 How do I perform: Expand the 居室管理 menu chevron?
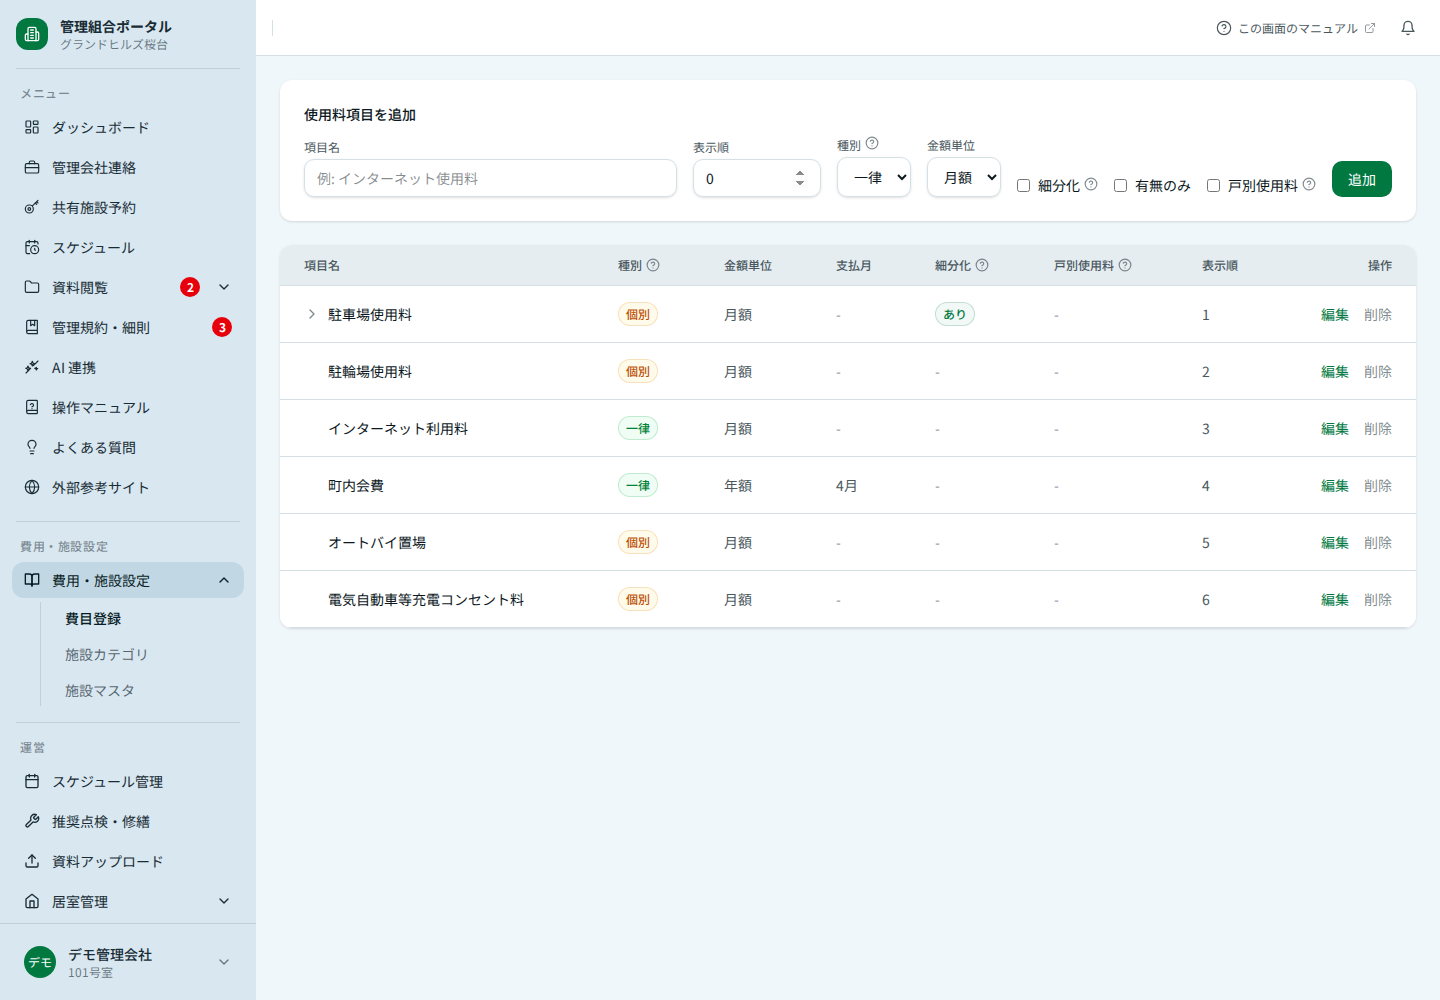click(x=224, y=901)
